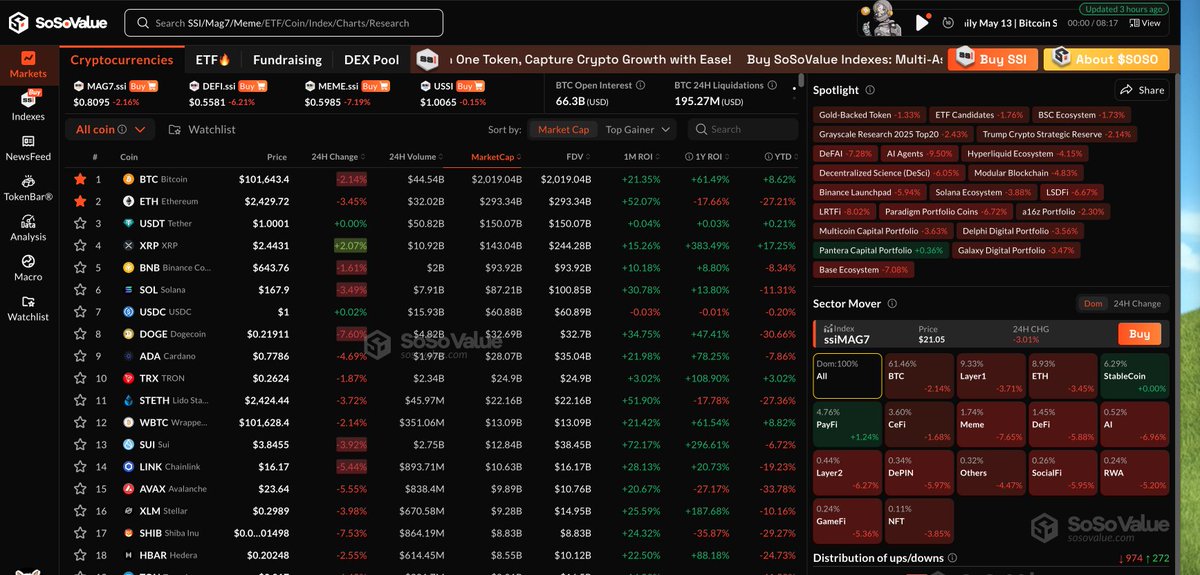This screenshot has width=1200, height=575.
Task: Switch to the Cryptocurrencies tab
Action: point(122,60)
